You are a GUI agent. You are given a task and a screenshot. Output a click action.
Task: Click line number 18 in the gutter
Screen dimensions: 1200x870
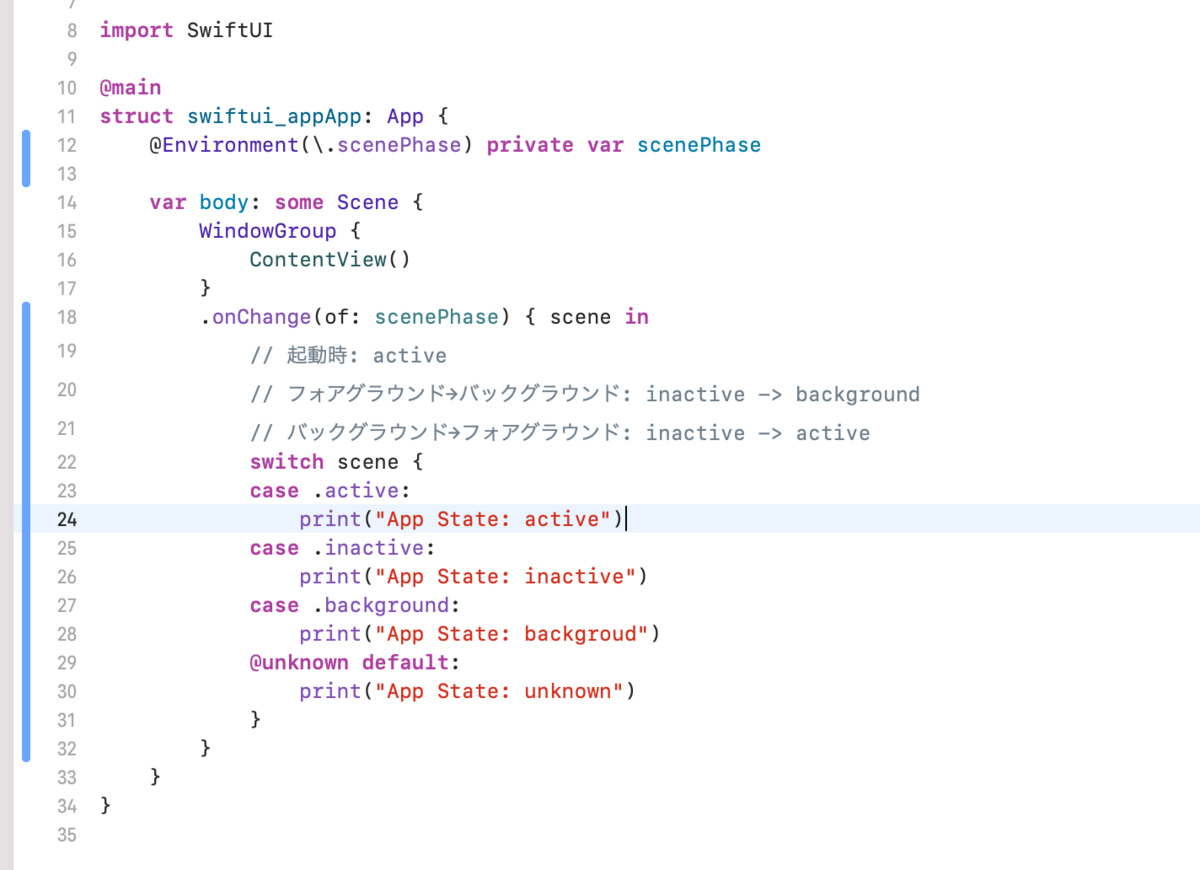click(x=66, y=318)
